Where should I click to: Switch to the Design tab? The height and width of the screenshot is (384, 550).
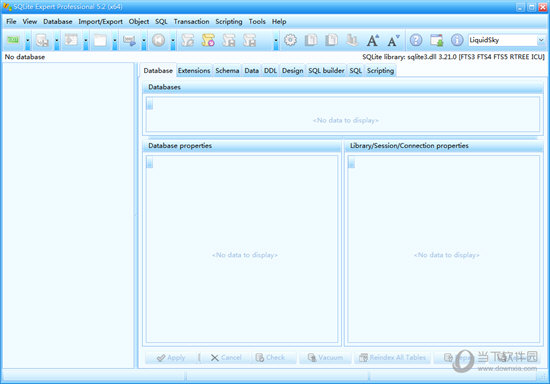[x=293, y=70]
